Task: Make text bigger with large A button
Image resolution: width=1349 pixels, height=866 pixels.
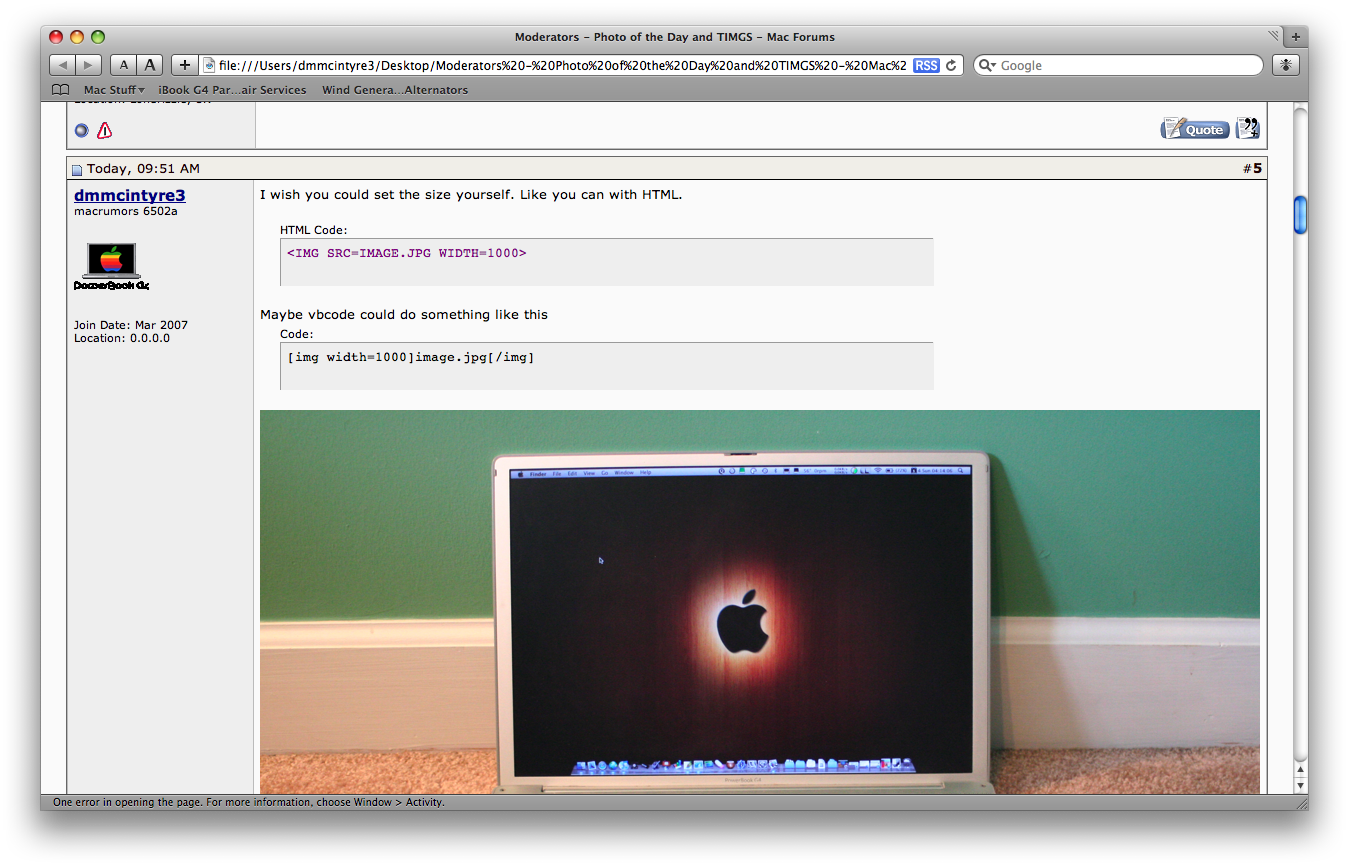Action: click(150, 65)
